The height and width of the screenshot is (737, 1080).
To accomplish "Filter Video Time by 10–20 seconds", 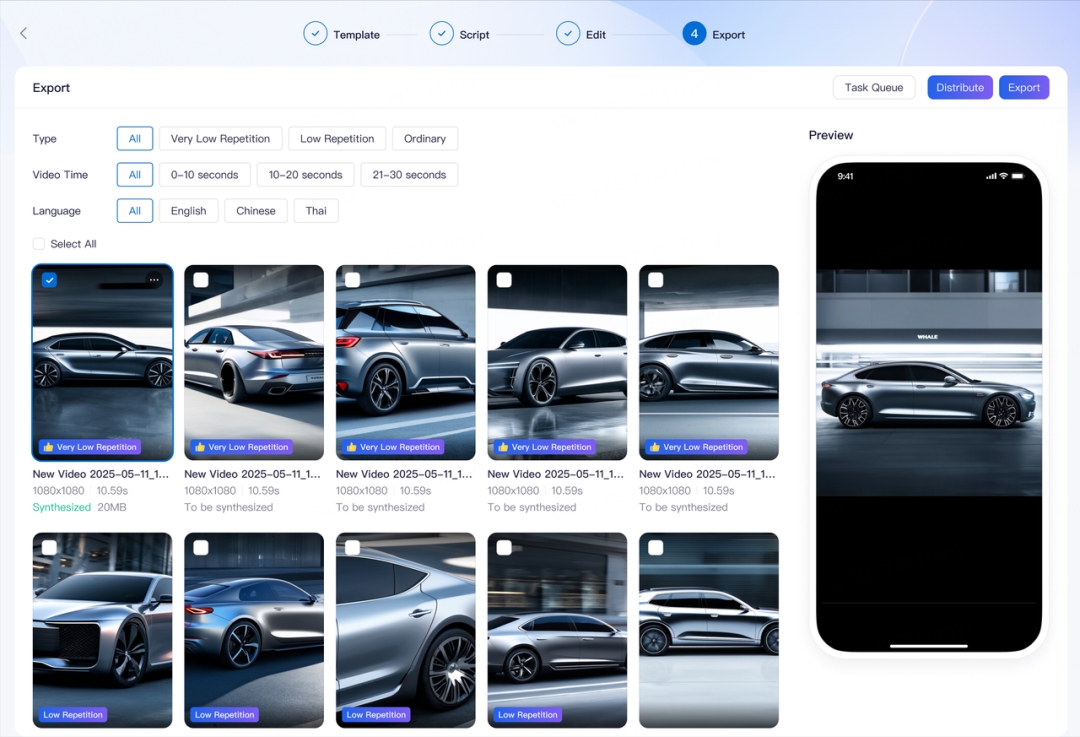I will click(x=306, y=175).
